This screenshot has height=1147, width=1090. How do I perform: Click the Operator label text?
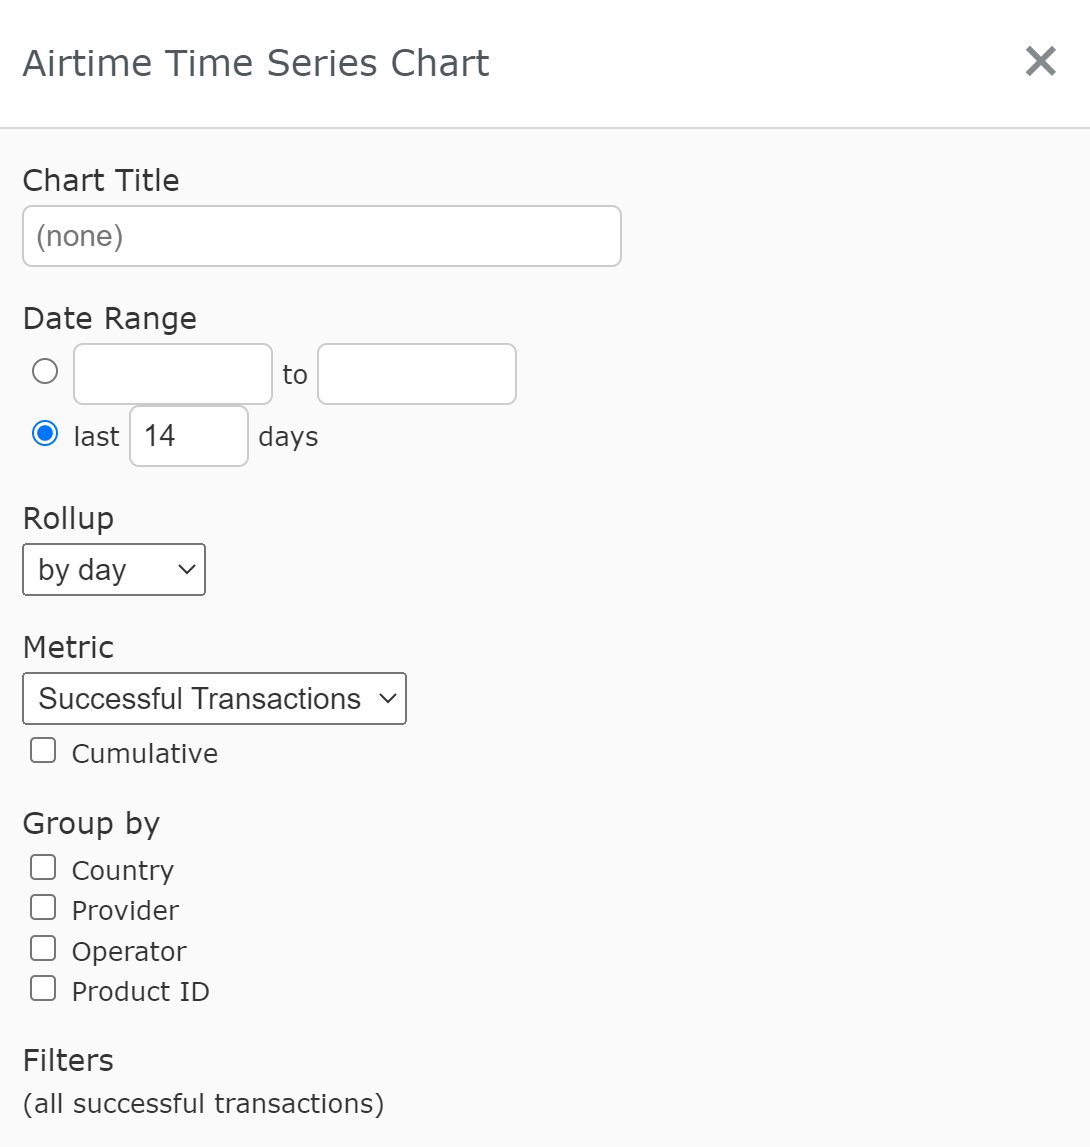tap(129, 952)
